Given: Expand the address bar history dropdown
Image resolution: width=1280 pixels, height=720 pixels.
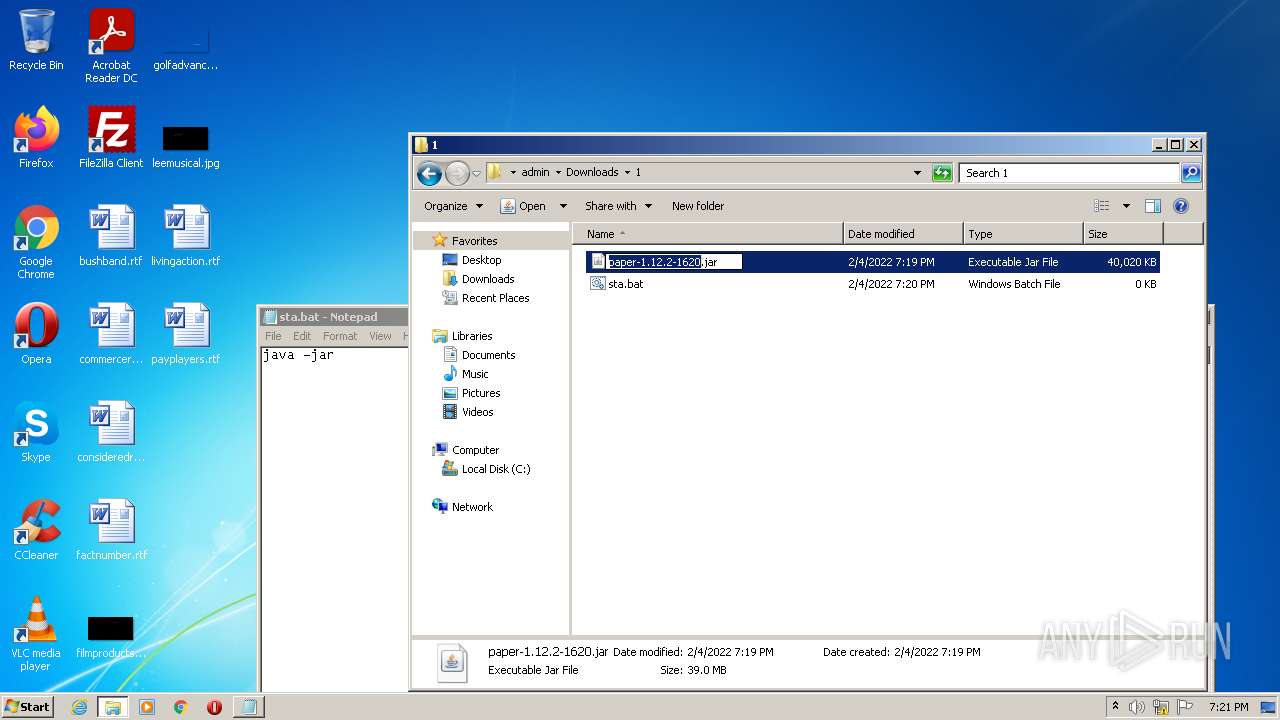Looking at the screenshot, I should click(917, 173).
